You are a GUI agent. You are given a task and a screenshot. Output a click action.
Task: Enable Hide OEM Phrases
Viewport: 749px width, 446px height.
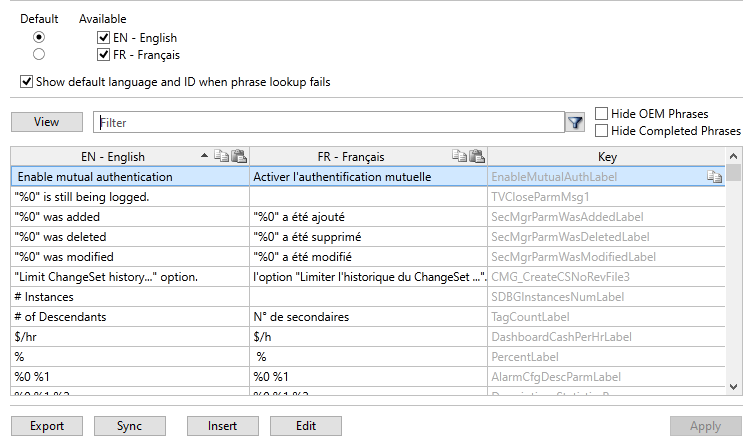coord(602,113)
